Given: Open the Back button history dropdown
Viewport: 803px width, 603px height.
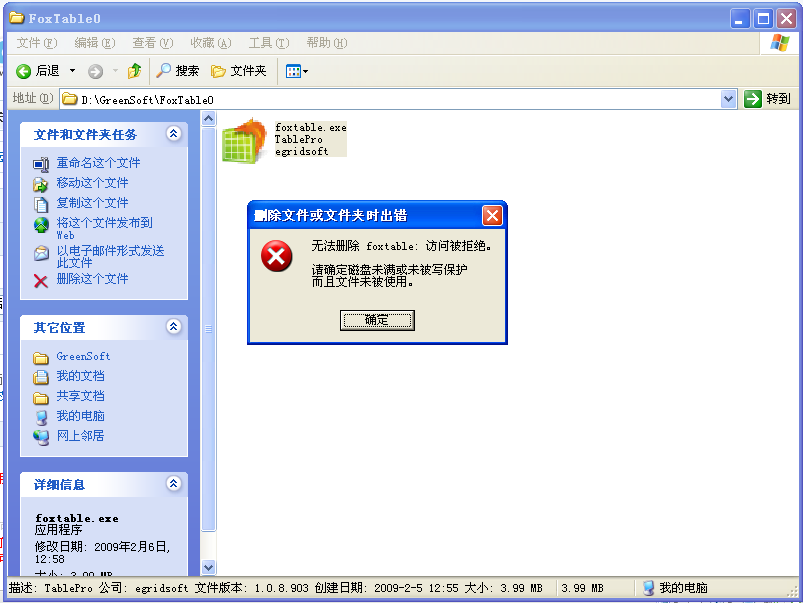Looking at the screenshot, I should pos(73,71).
